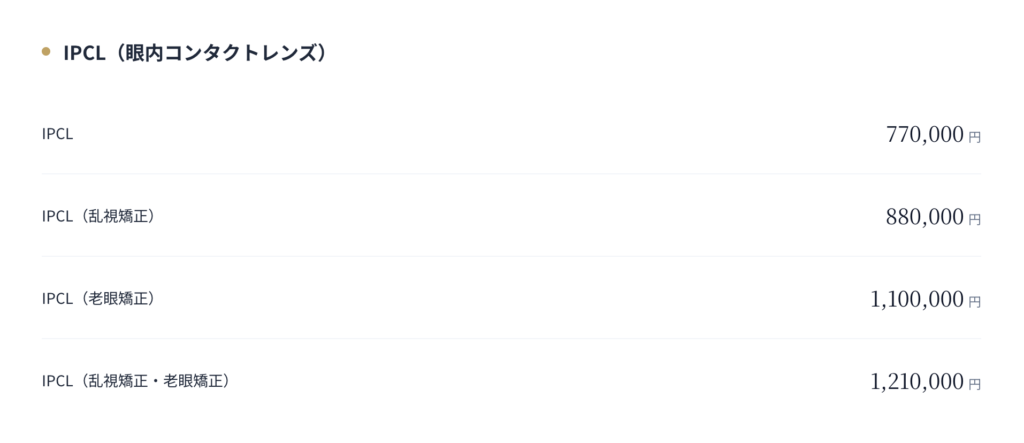This screenshot has width=1024, height=443.
Task: Click the 1,100,000 price
Action: pos(917,299)
